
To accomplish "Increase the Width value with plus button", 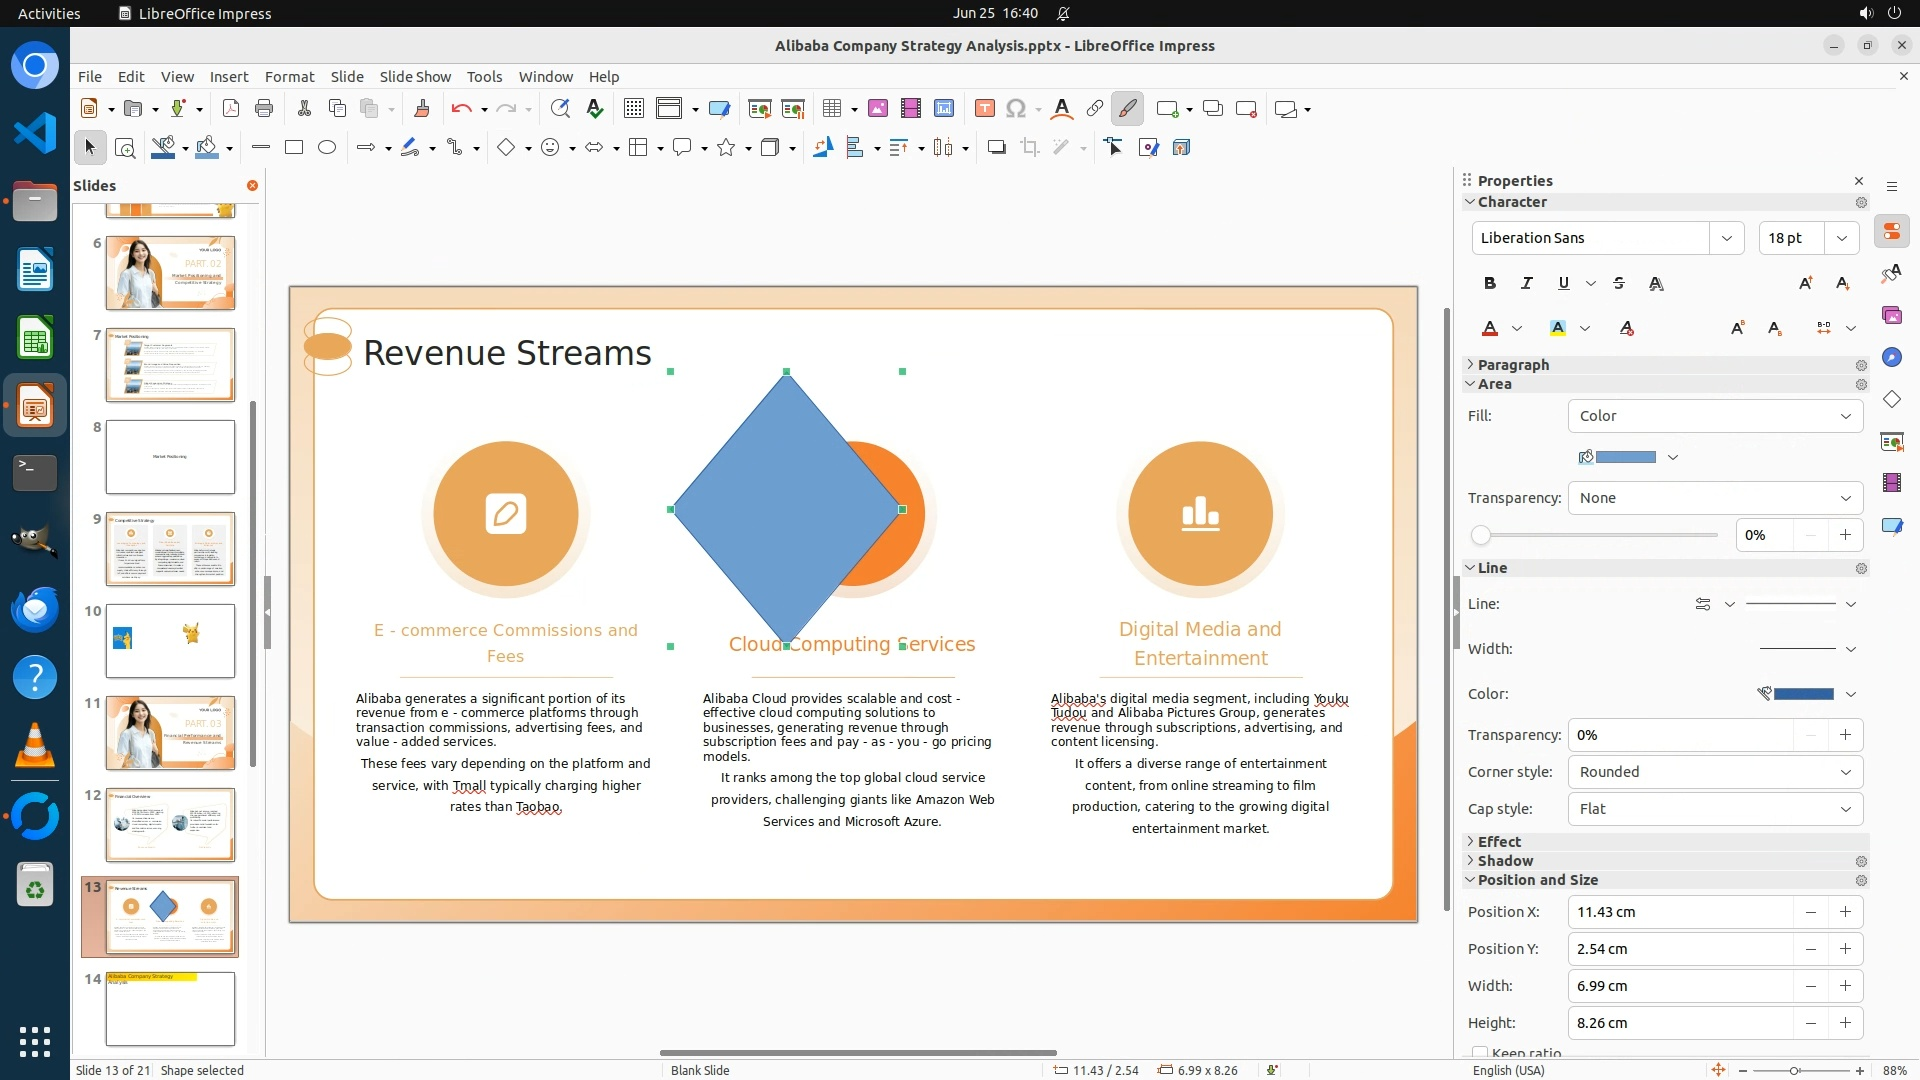I will coord(1845,986).
